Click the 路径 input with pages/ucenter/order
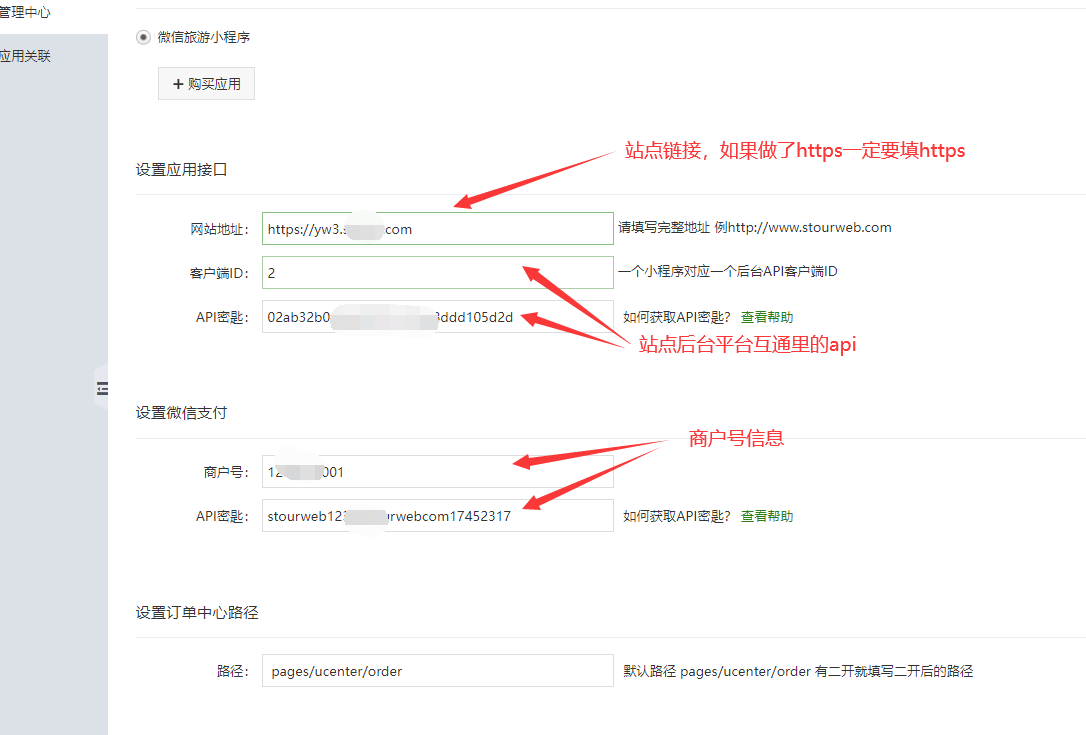1086x735 pixels. pos(437,671)
